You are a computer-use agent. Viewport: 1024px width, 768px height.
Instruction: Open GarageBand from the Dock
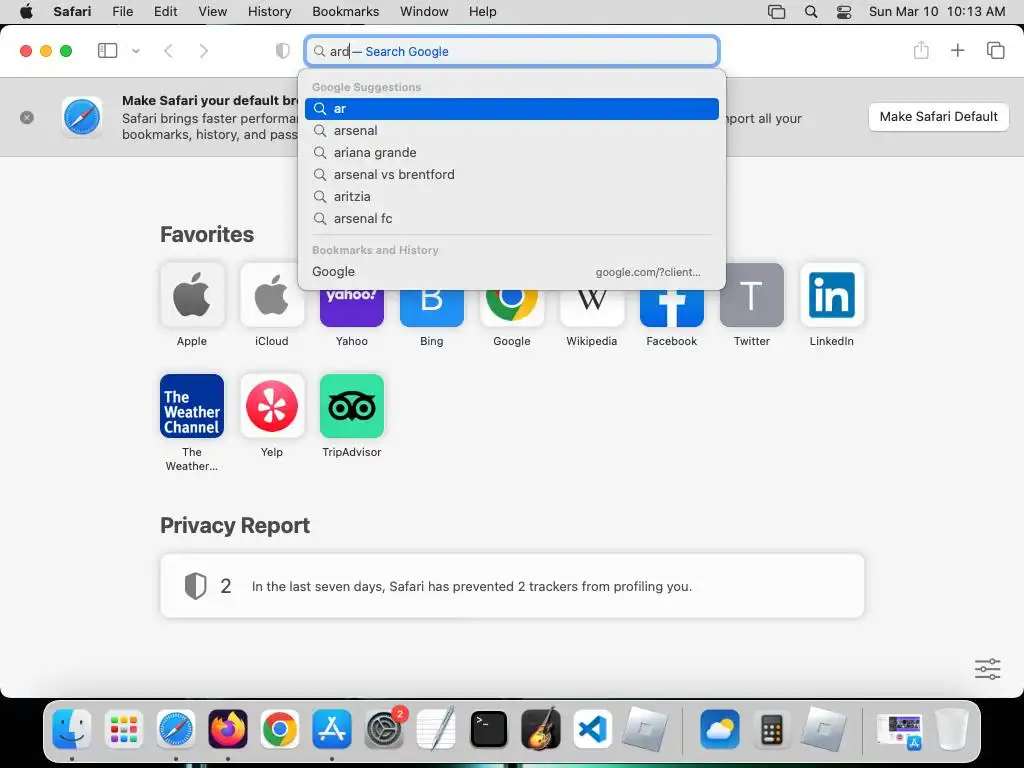tap(541, 729)
